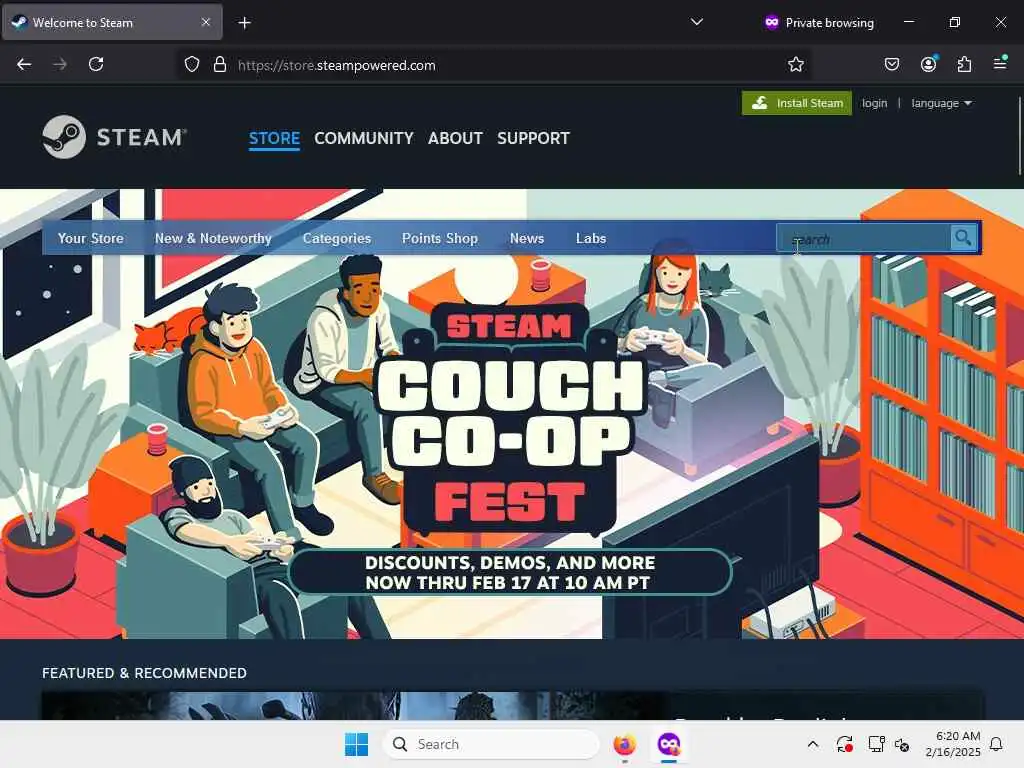Viewport: 1024px width, 768px height.
Task: Open the Labs tab
Action: (x=591, y=238)
